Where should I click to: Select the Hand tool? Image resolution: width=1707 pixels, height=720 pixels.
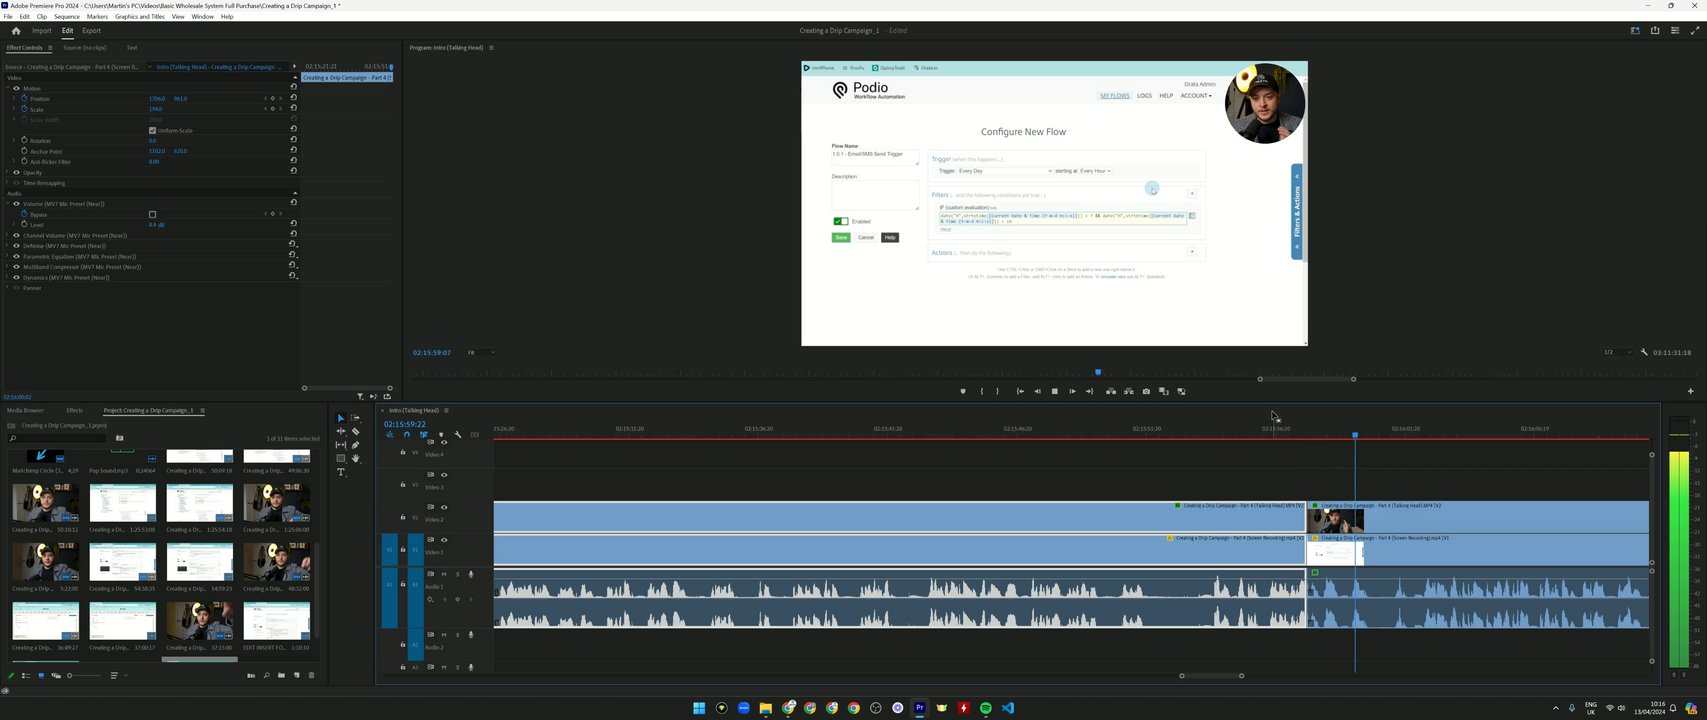[x=355, y=458]
